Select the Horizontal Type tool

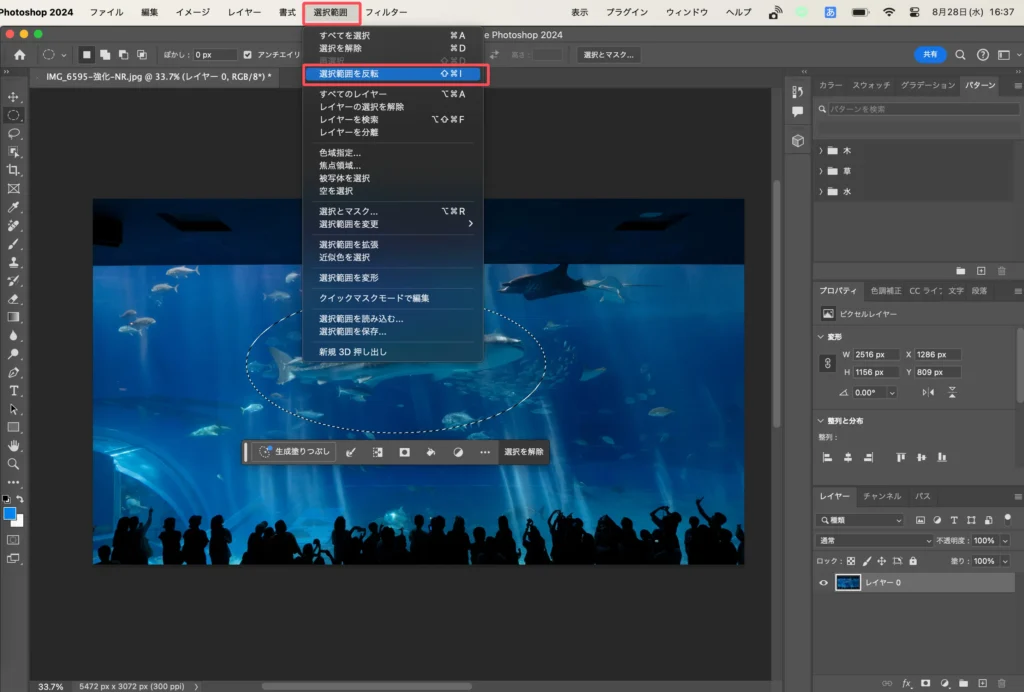click(x=14, y=390)
